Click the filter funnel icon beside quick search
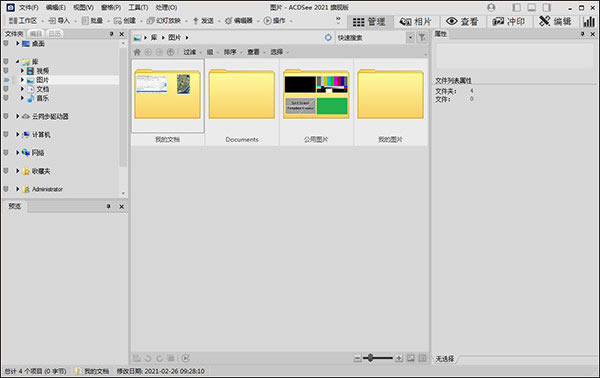 tap(422, 37)
